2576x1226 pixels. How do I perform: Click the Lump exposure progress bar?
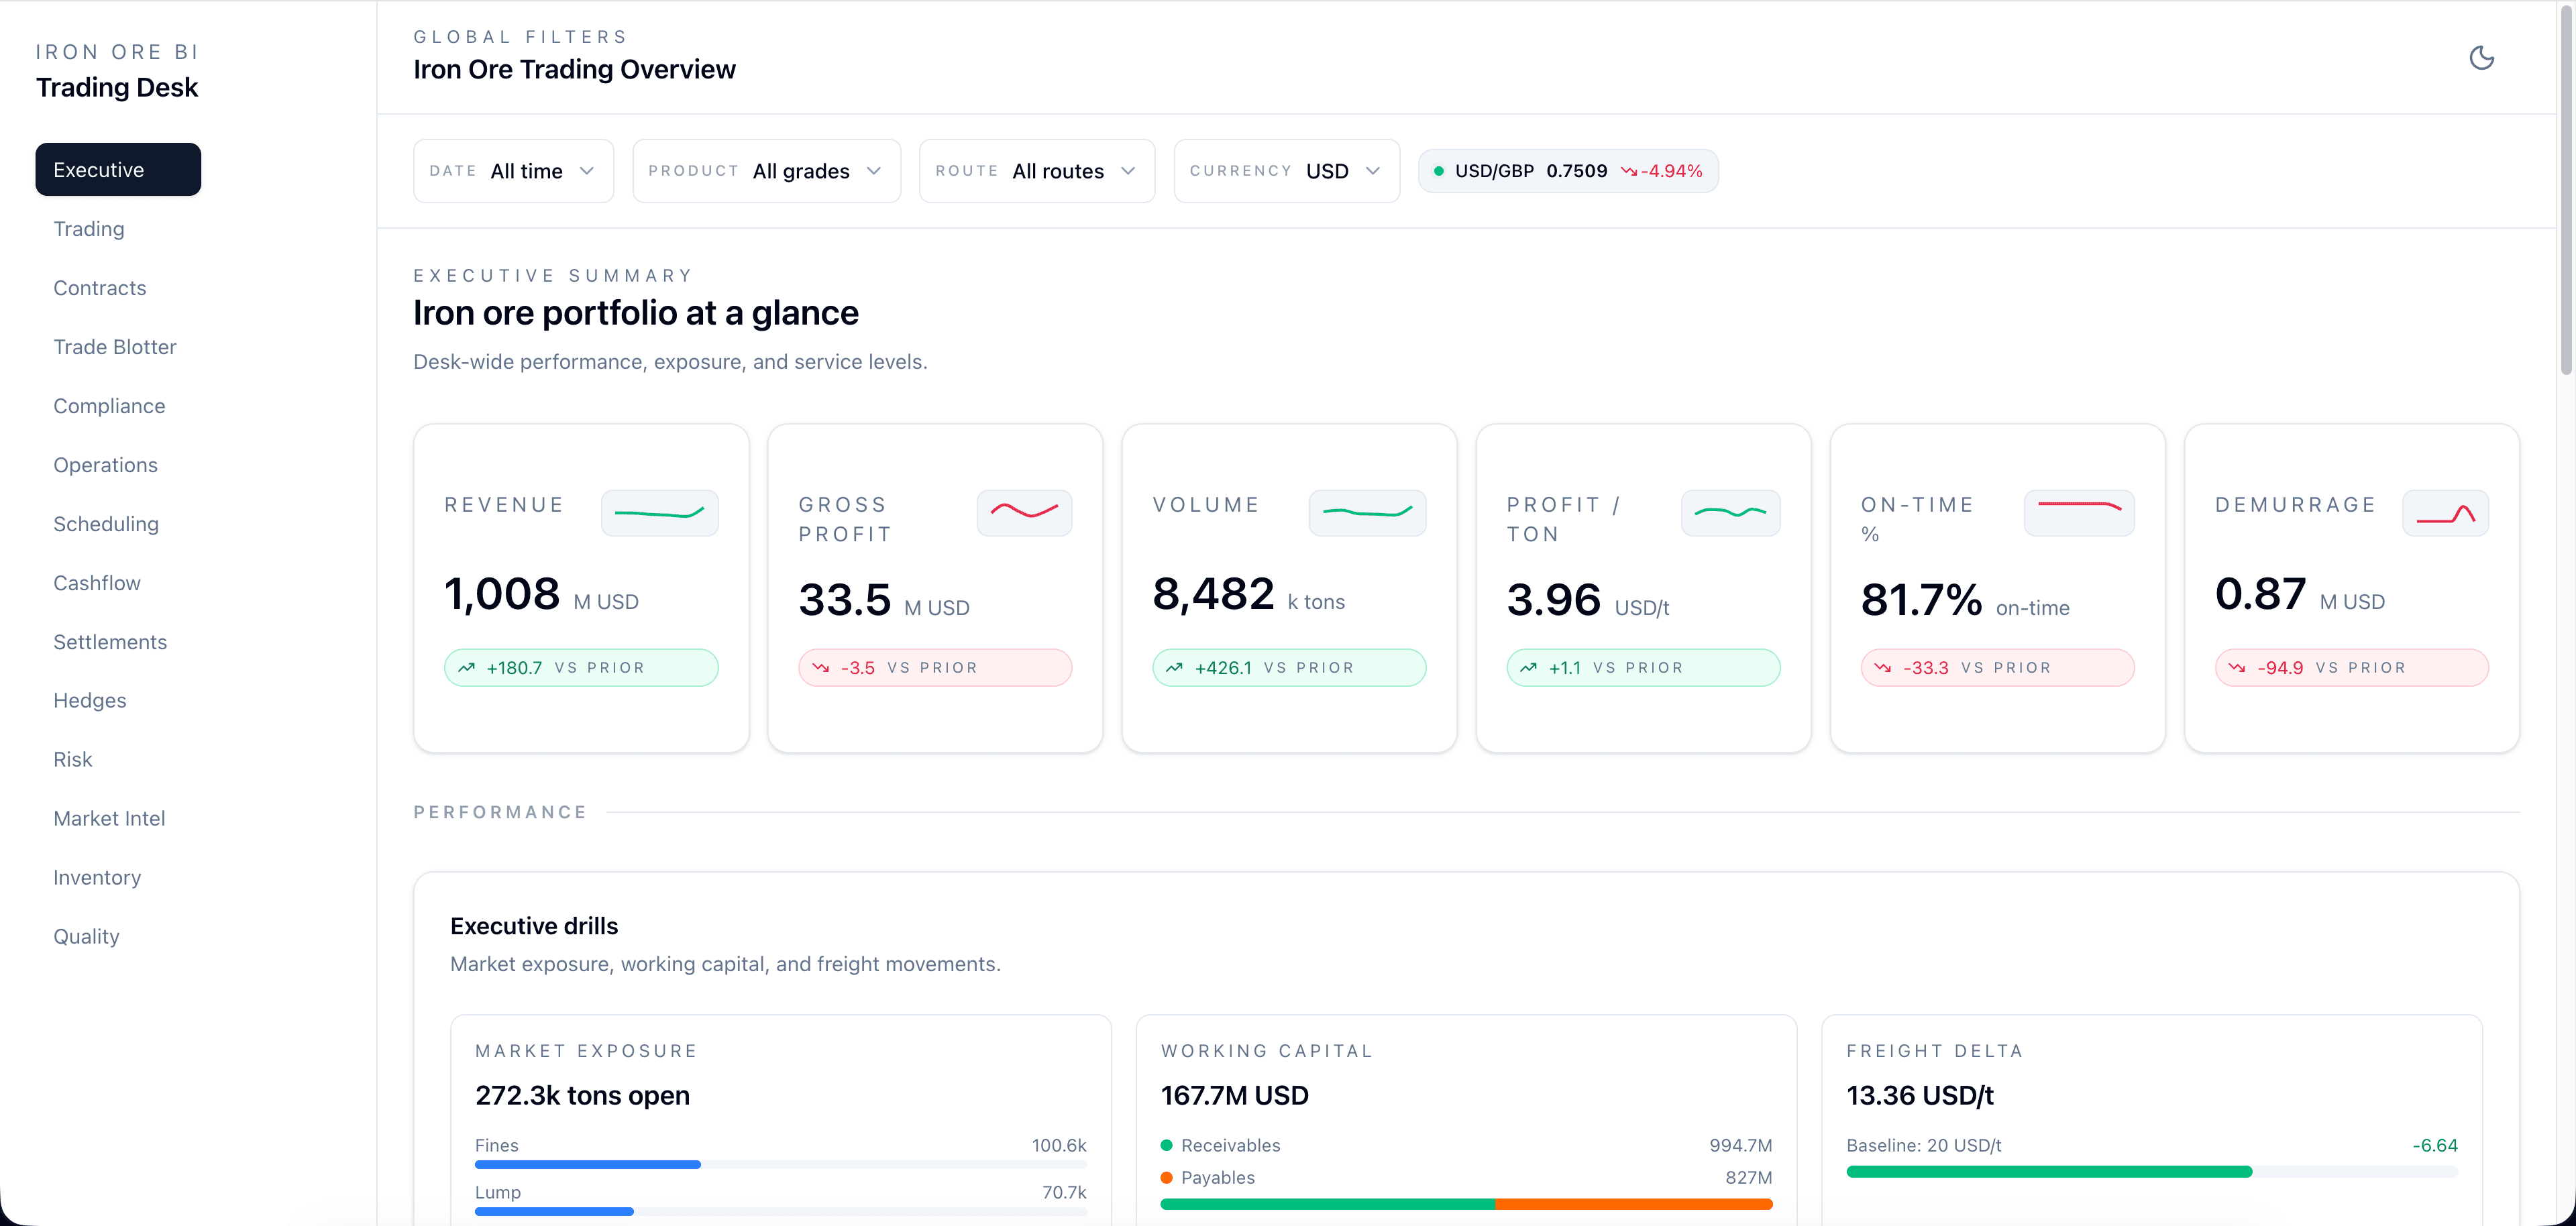pyautogui.click(x=780, y=1212)
